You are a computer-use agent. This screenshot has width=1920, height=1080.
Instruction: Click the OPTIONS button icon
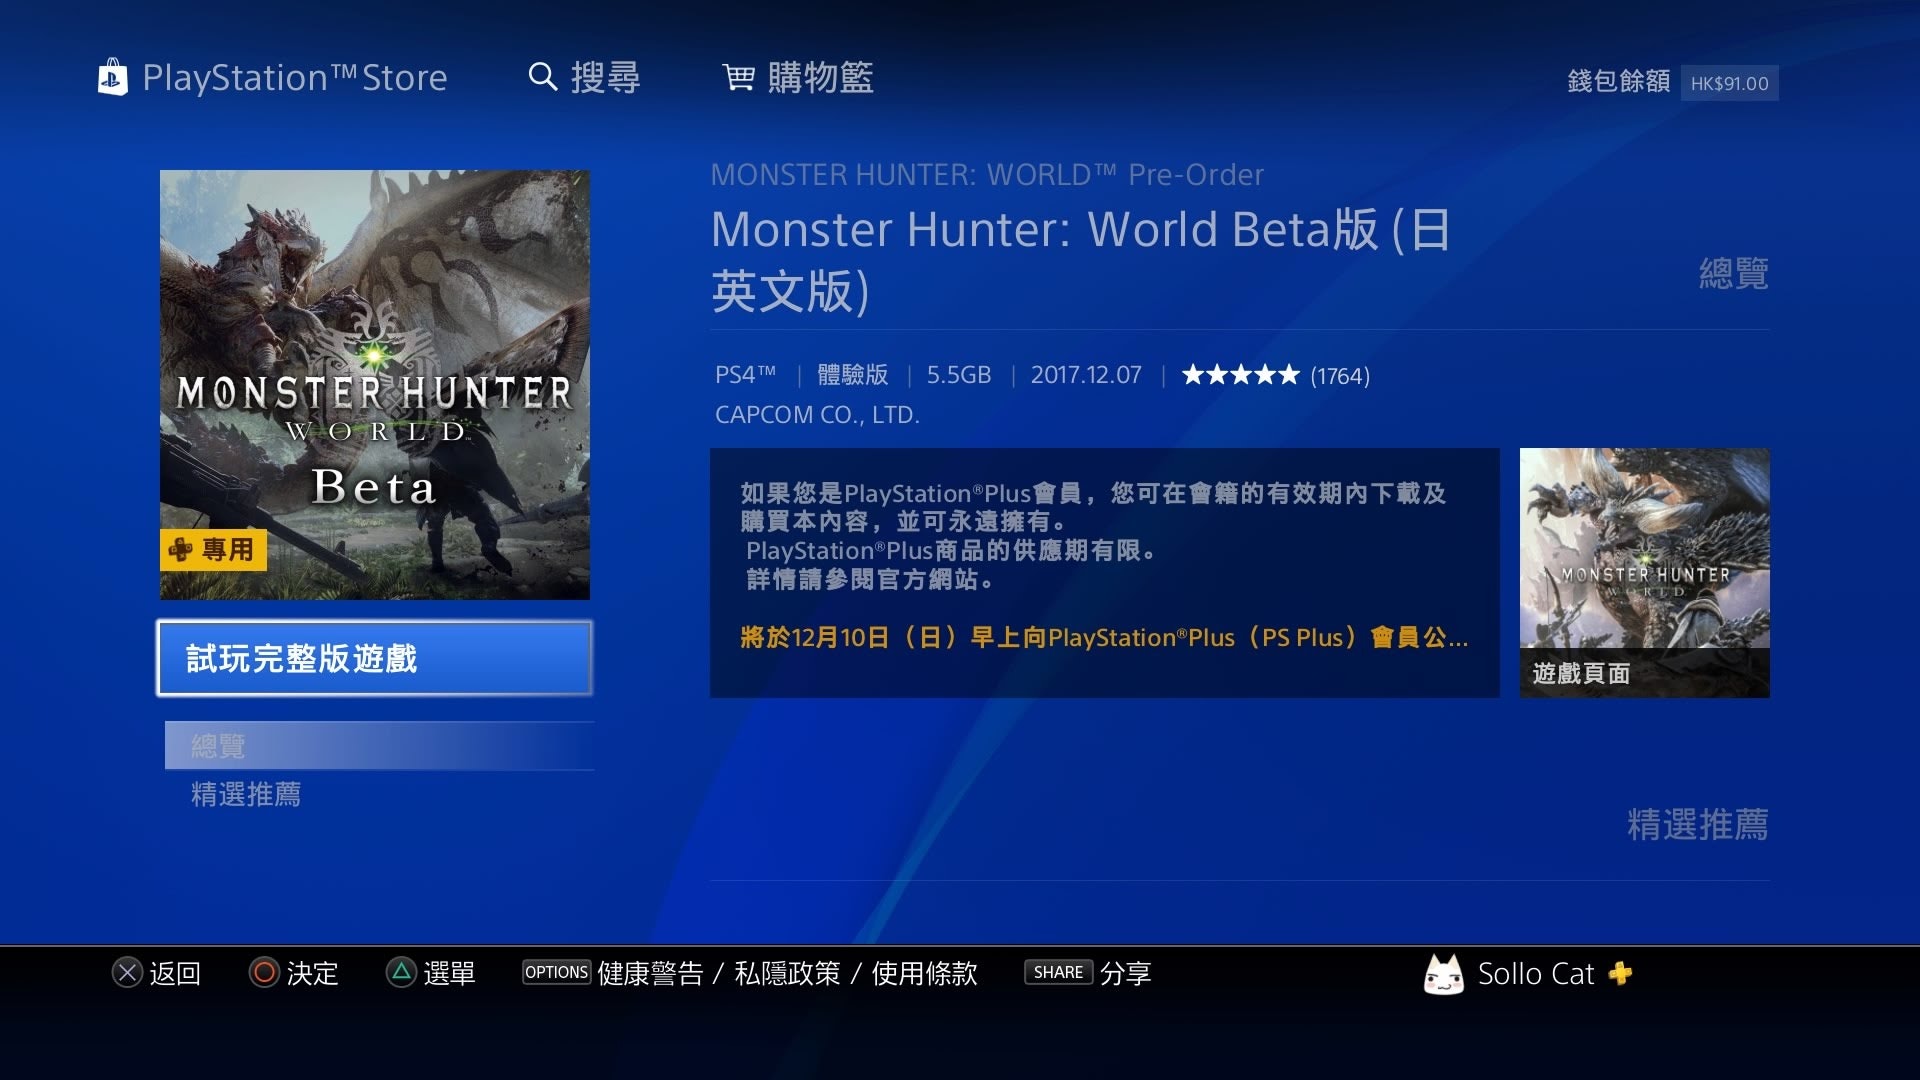tap(556, 972)
